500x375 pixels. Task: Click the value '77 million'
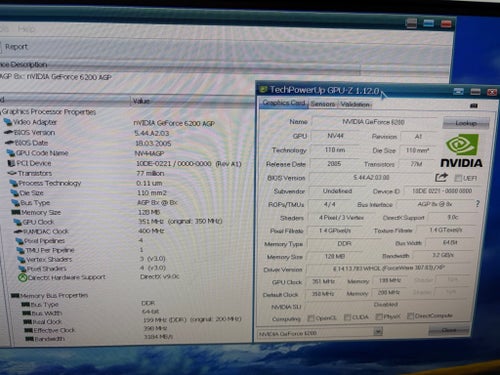(x=150, y=173)
